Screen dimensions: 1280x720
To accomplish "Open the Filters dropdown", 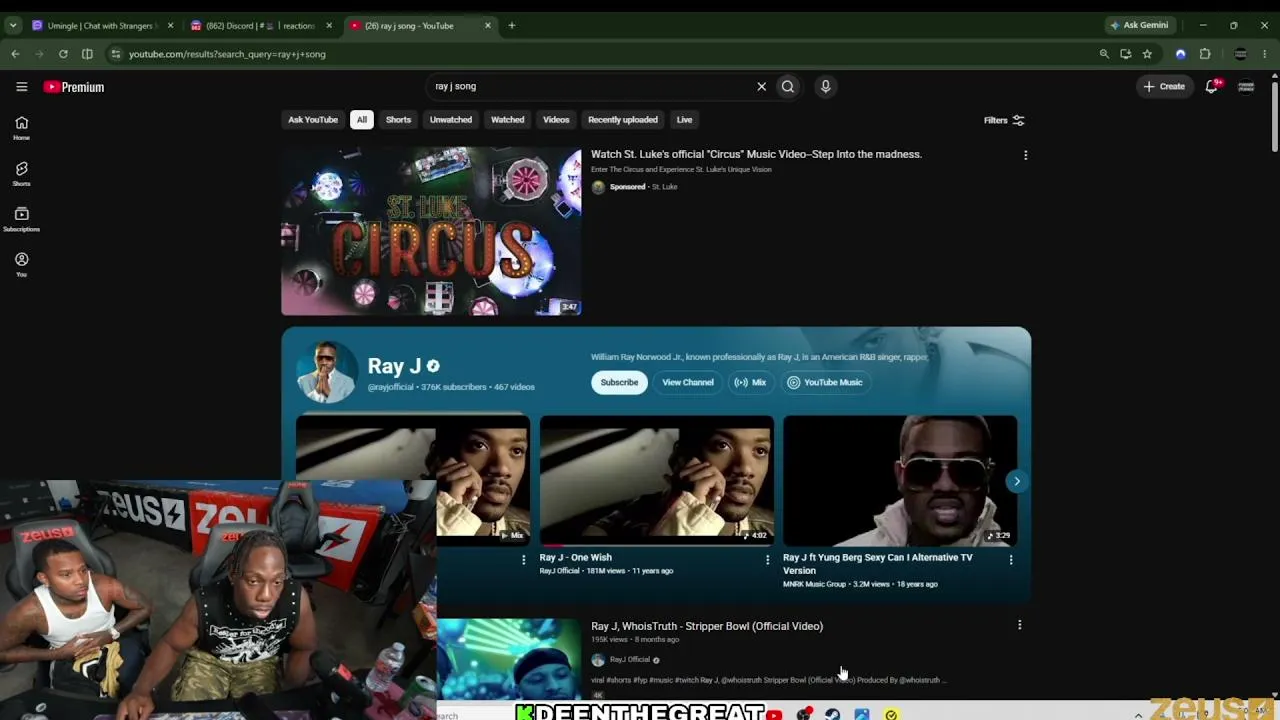I will click(x=1004, y=120).
